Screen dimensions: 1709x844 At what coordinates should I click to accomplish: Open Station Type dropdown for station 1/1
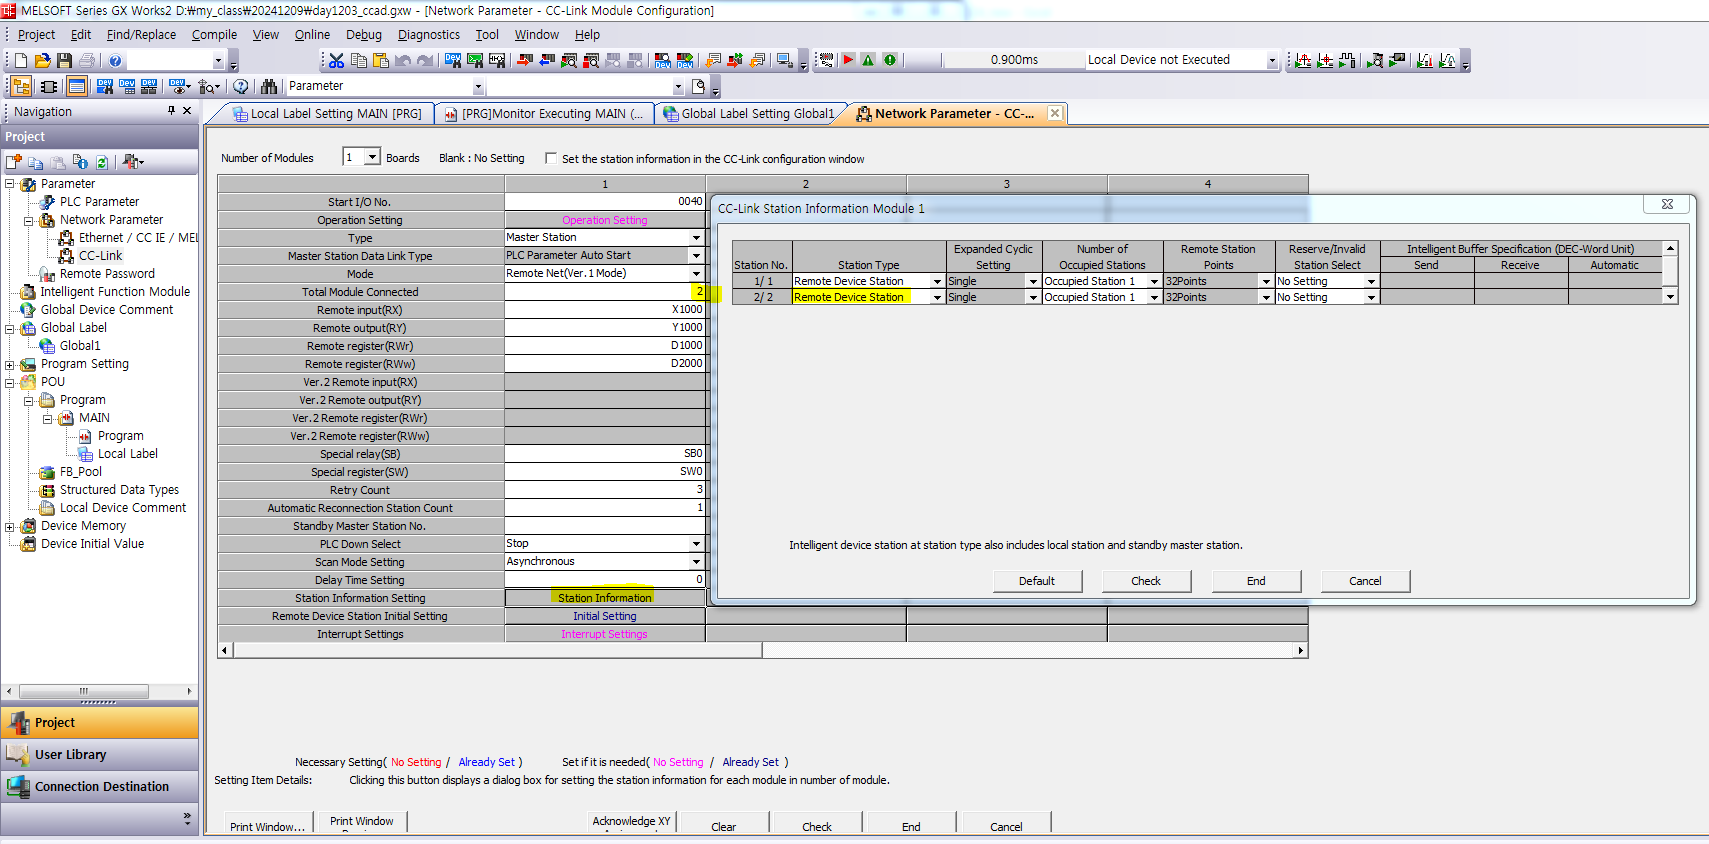point(937,281)
